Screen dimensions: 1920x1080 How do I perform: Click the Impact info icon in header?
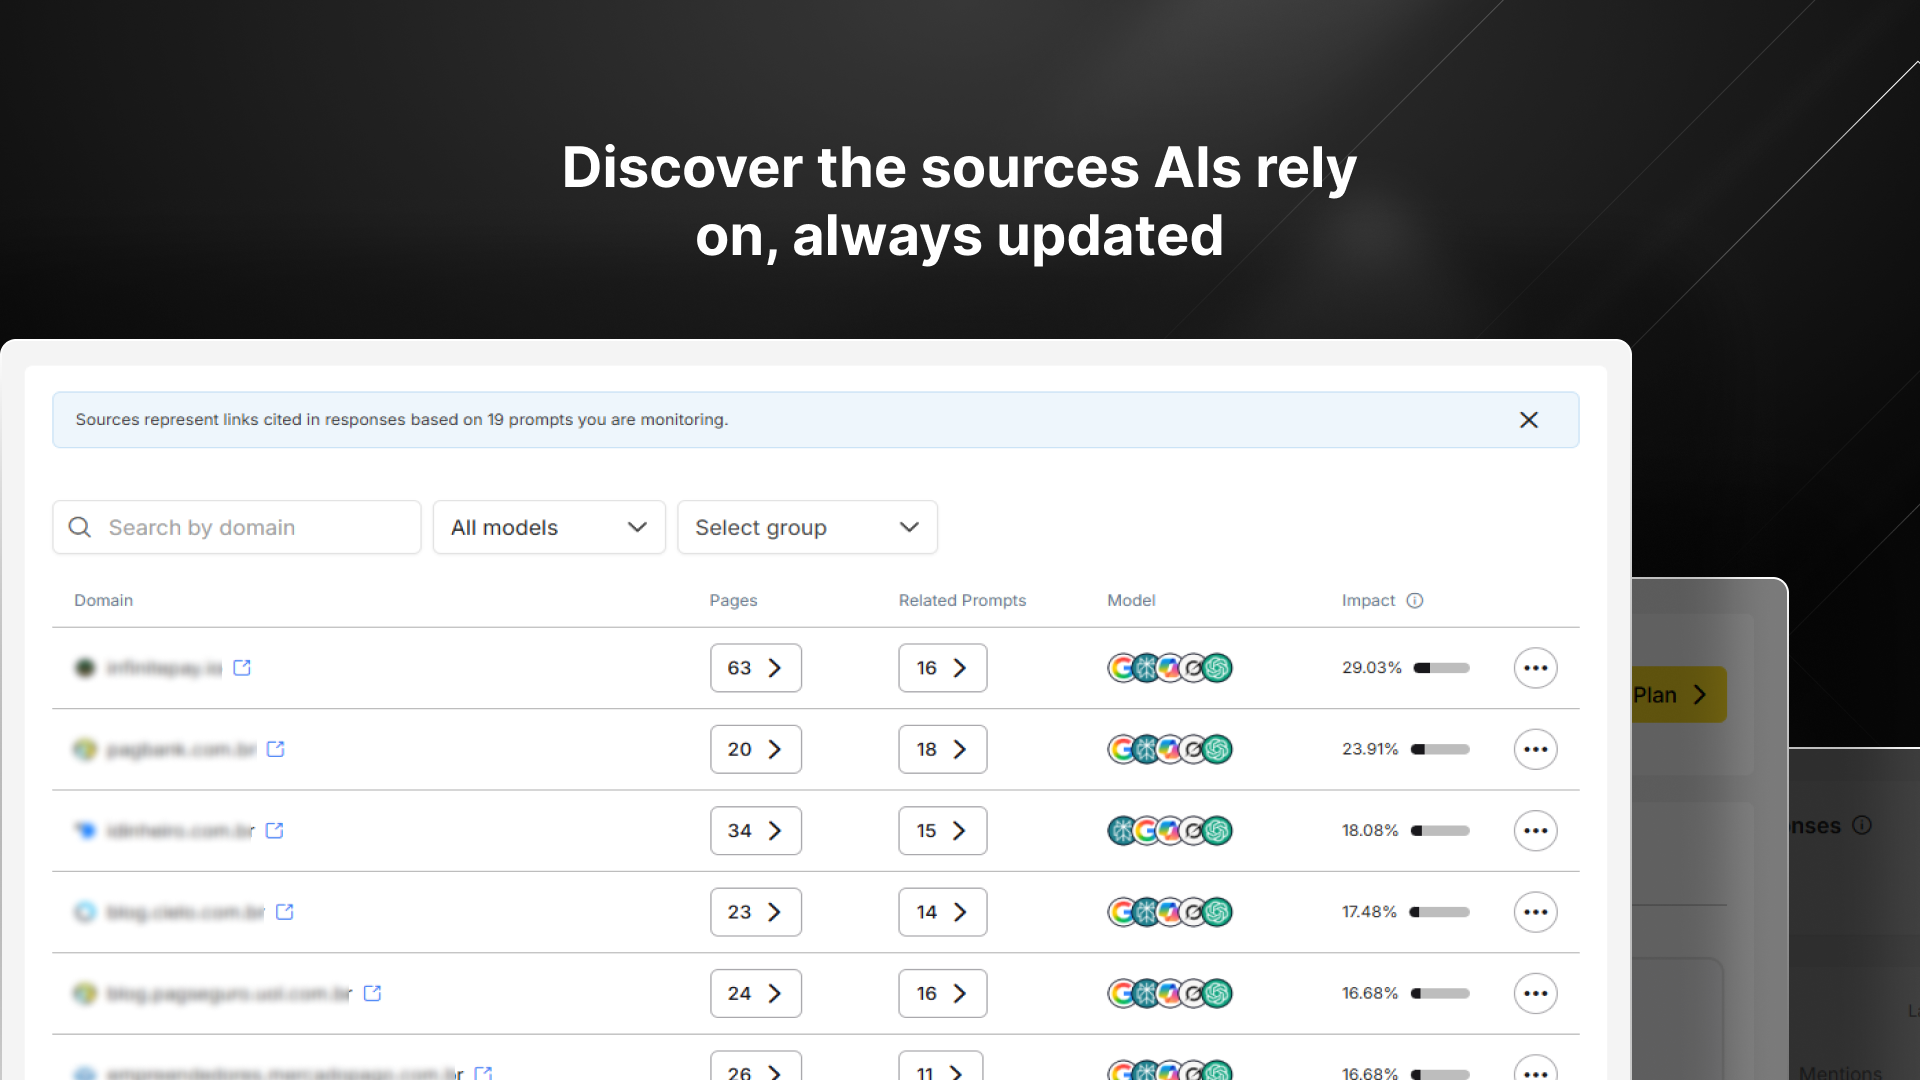pos(1415,600)
